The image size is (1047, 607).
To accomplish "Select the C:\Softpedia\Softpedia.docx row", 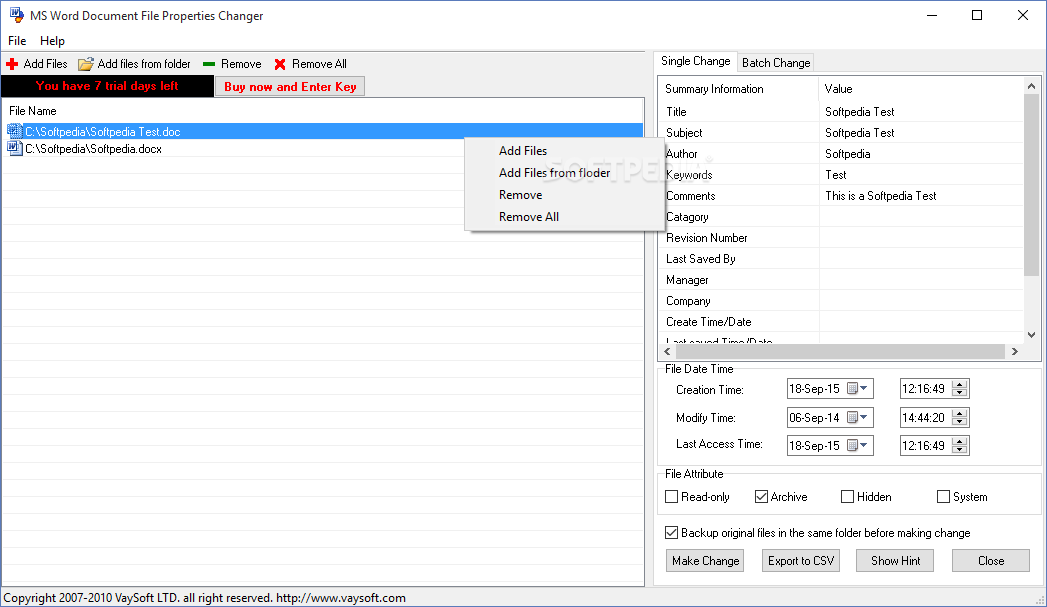I will pos(322,149).
